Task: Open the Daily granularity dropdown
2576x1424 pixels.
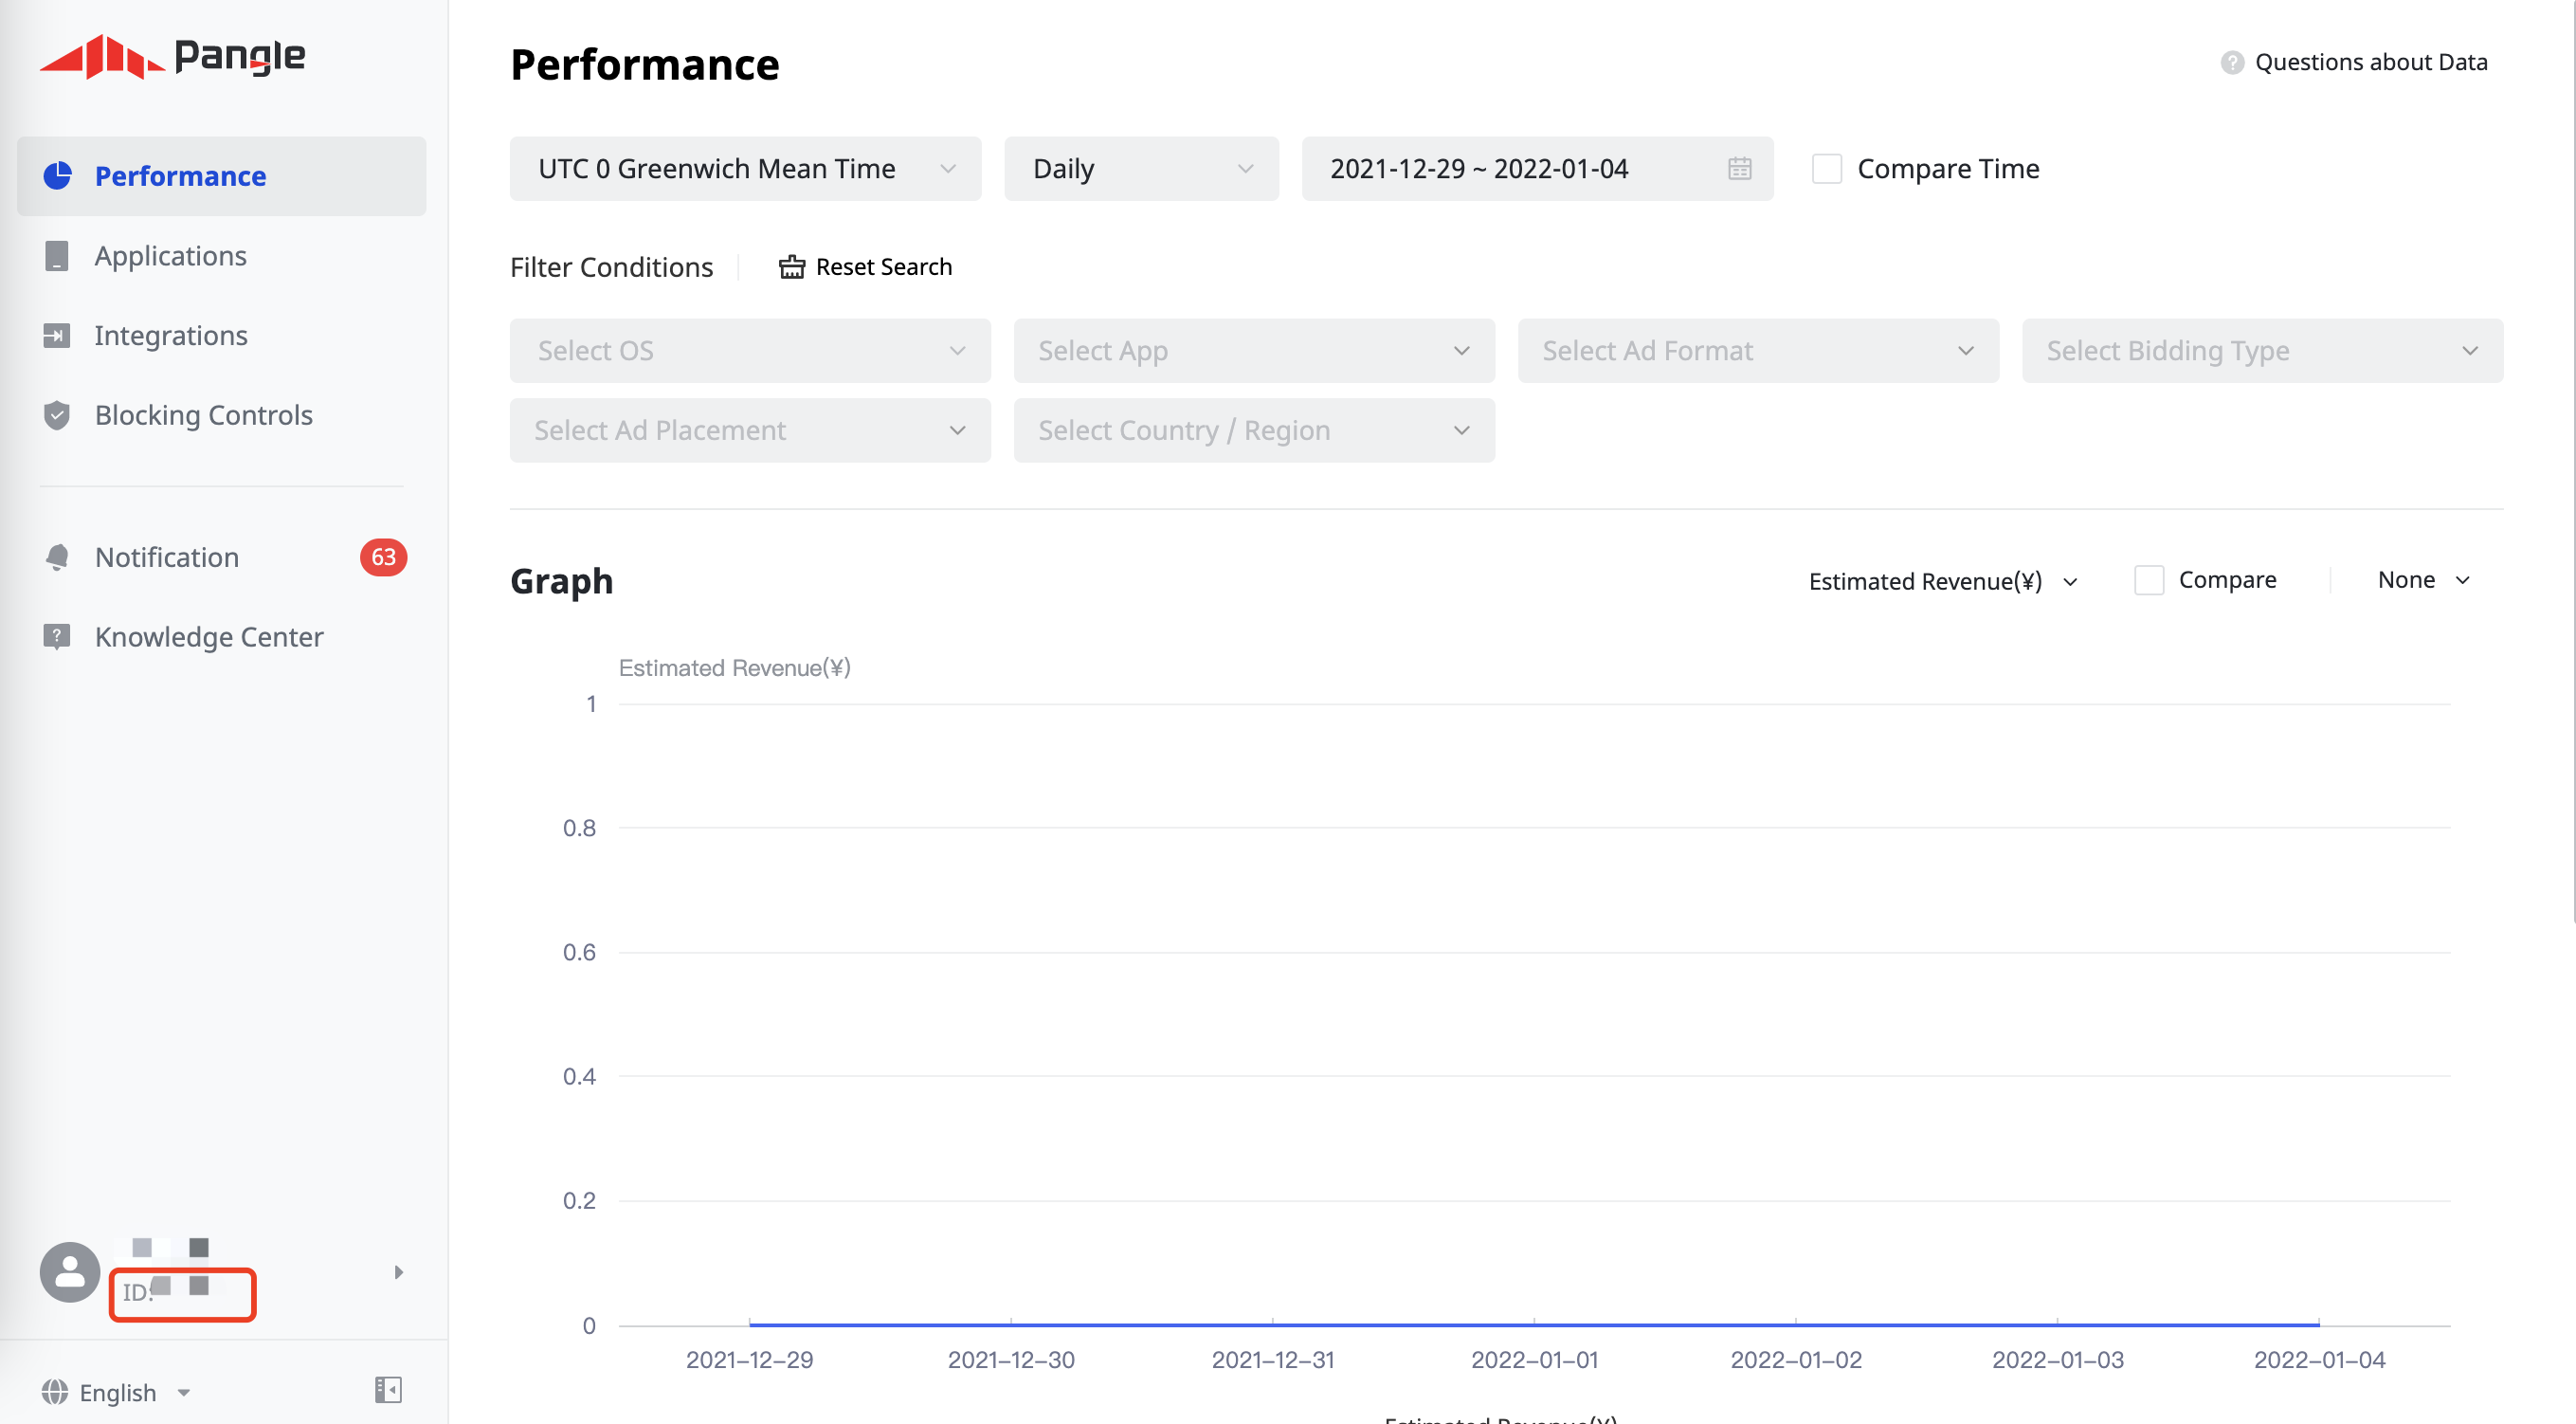Action: click(1141, 169)
